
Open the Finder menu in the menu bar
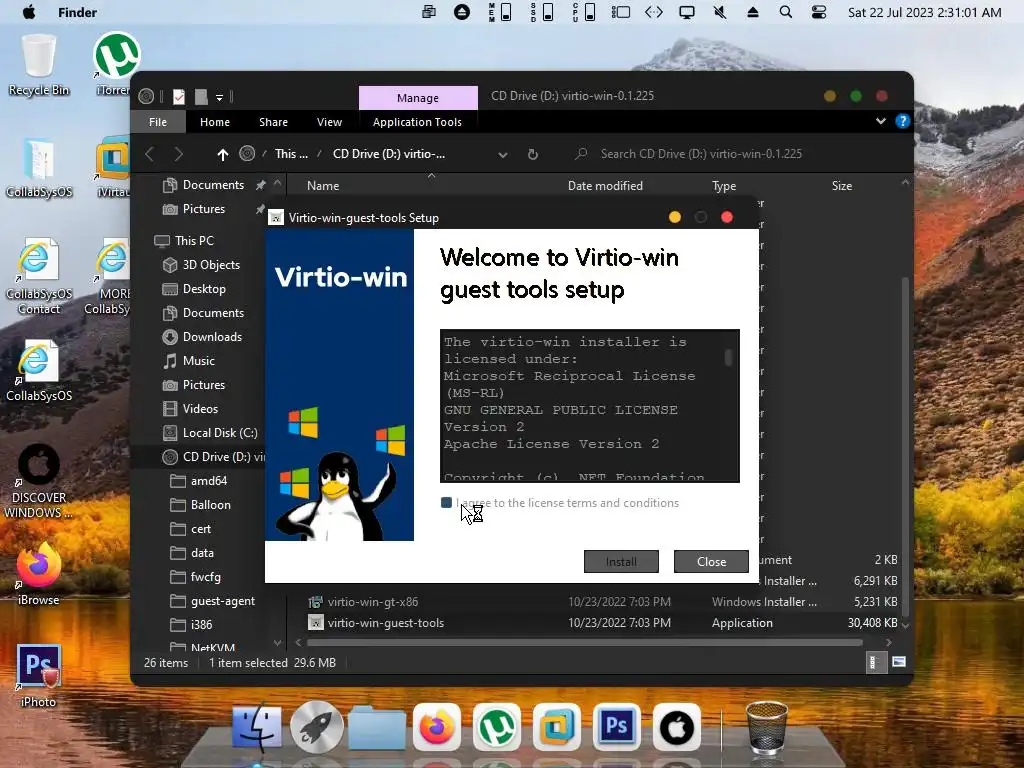77,12
